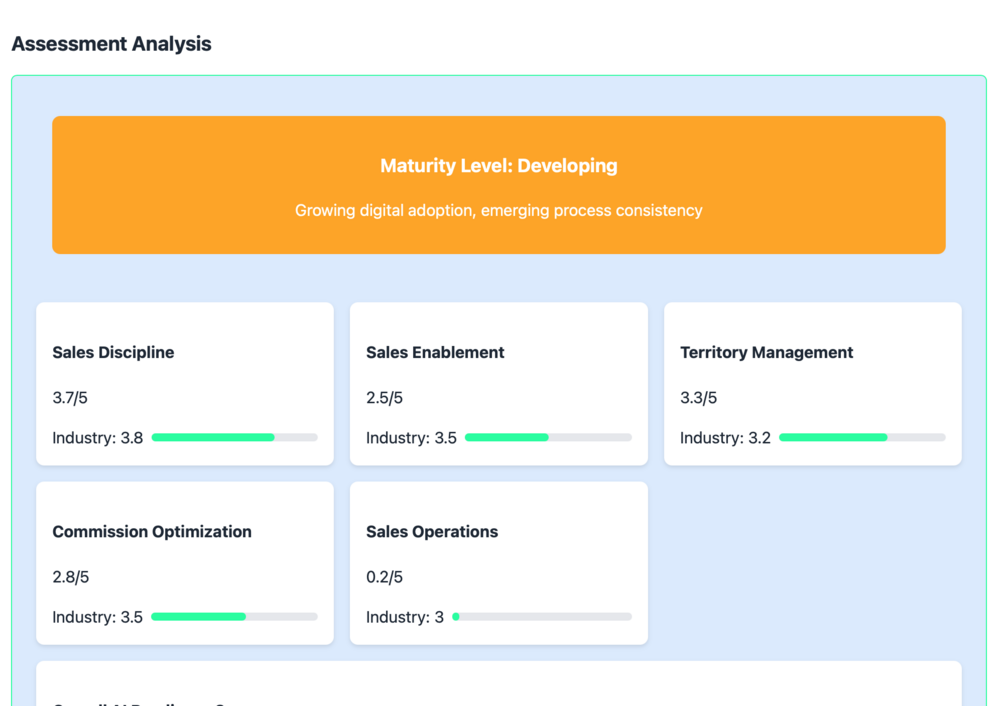Click the Territory Management progress bar
This screenshot has width=1005, height=706.
[862, 438]
